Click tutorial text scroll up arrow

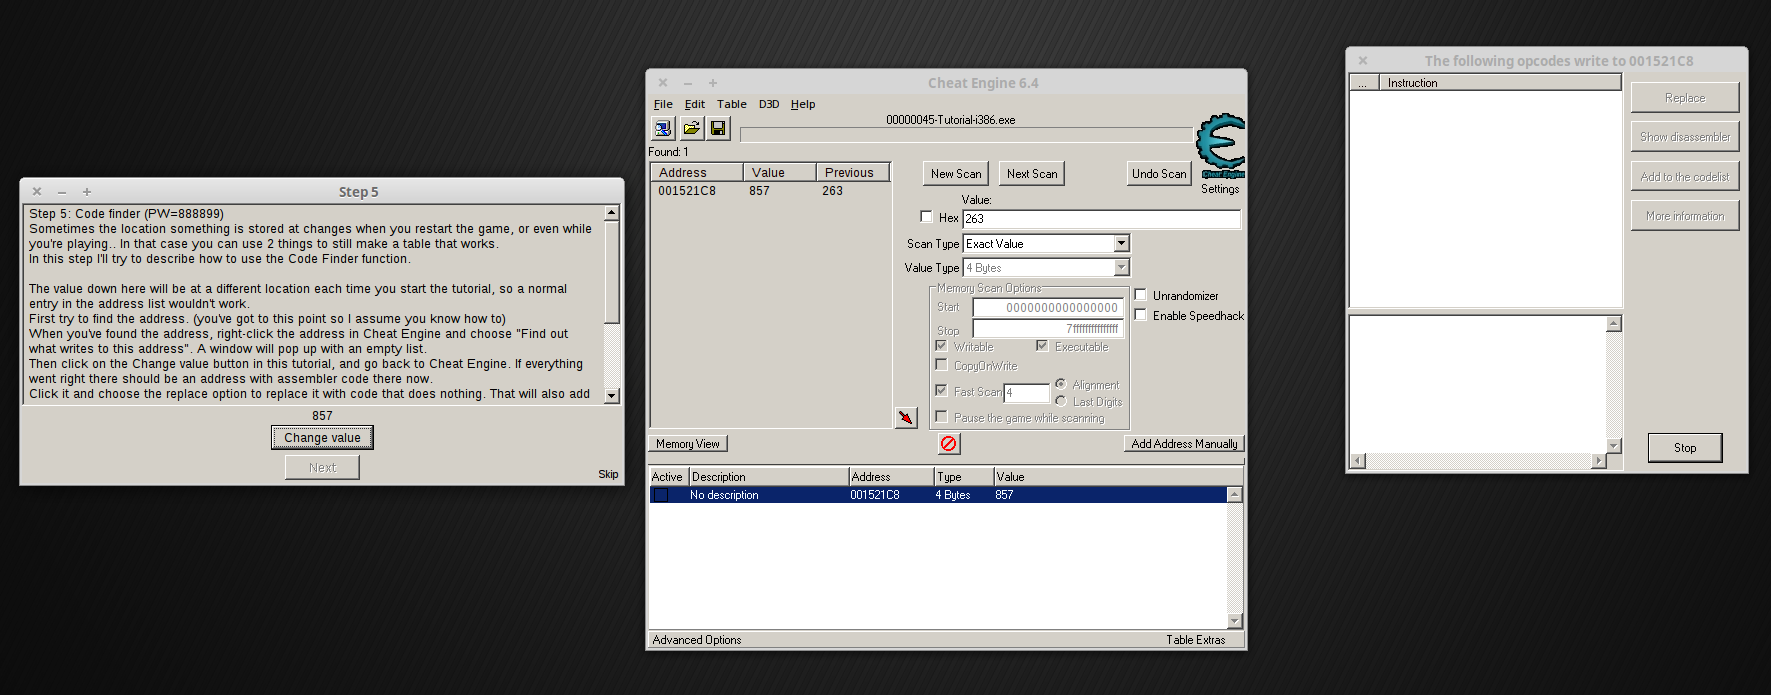[x=612, y=213]
